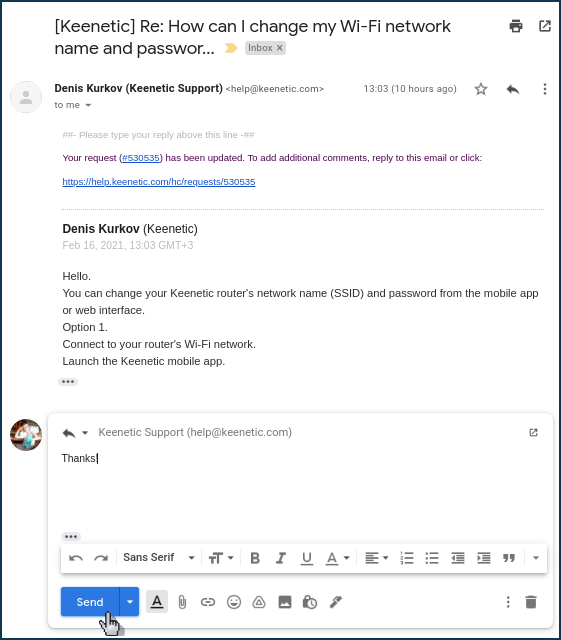Insert photo into reply
Screen dimensions: 561x640
coord(285,602)
